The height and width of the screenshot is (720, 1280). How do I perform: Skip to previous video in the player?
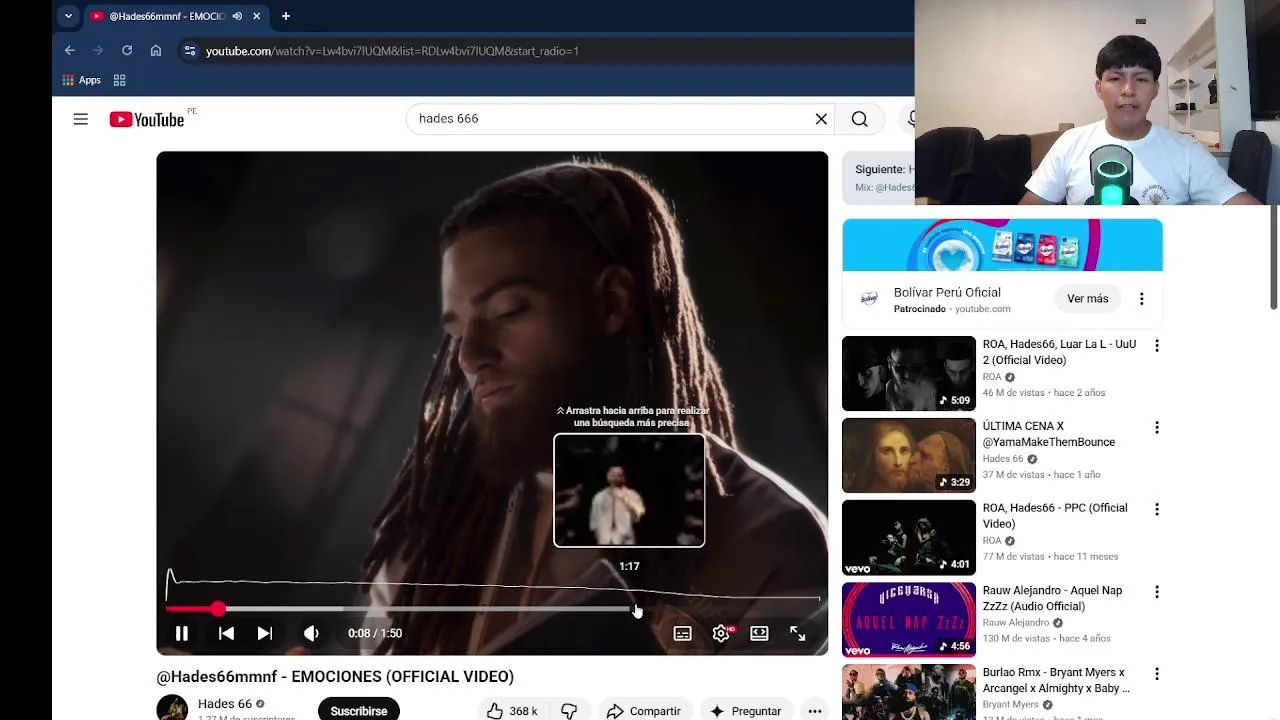[x=226, y=633]
